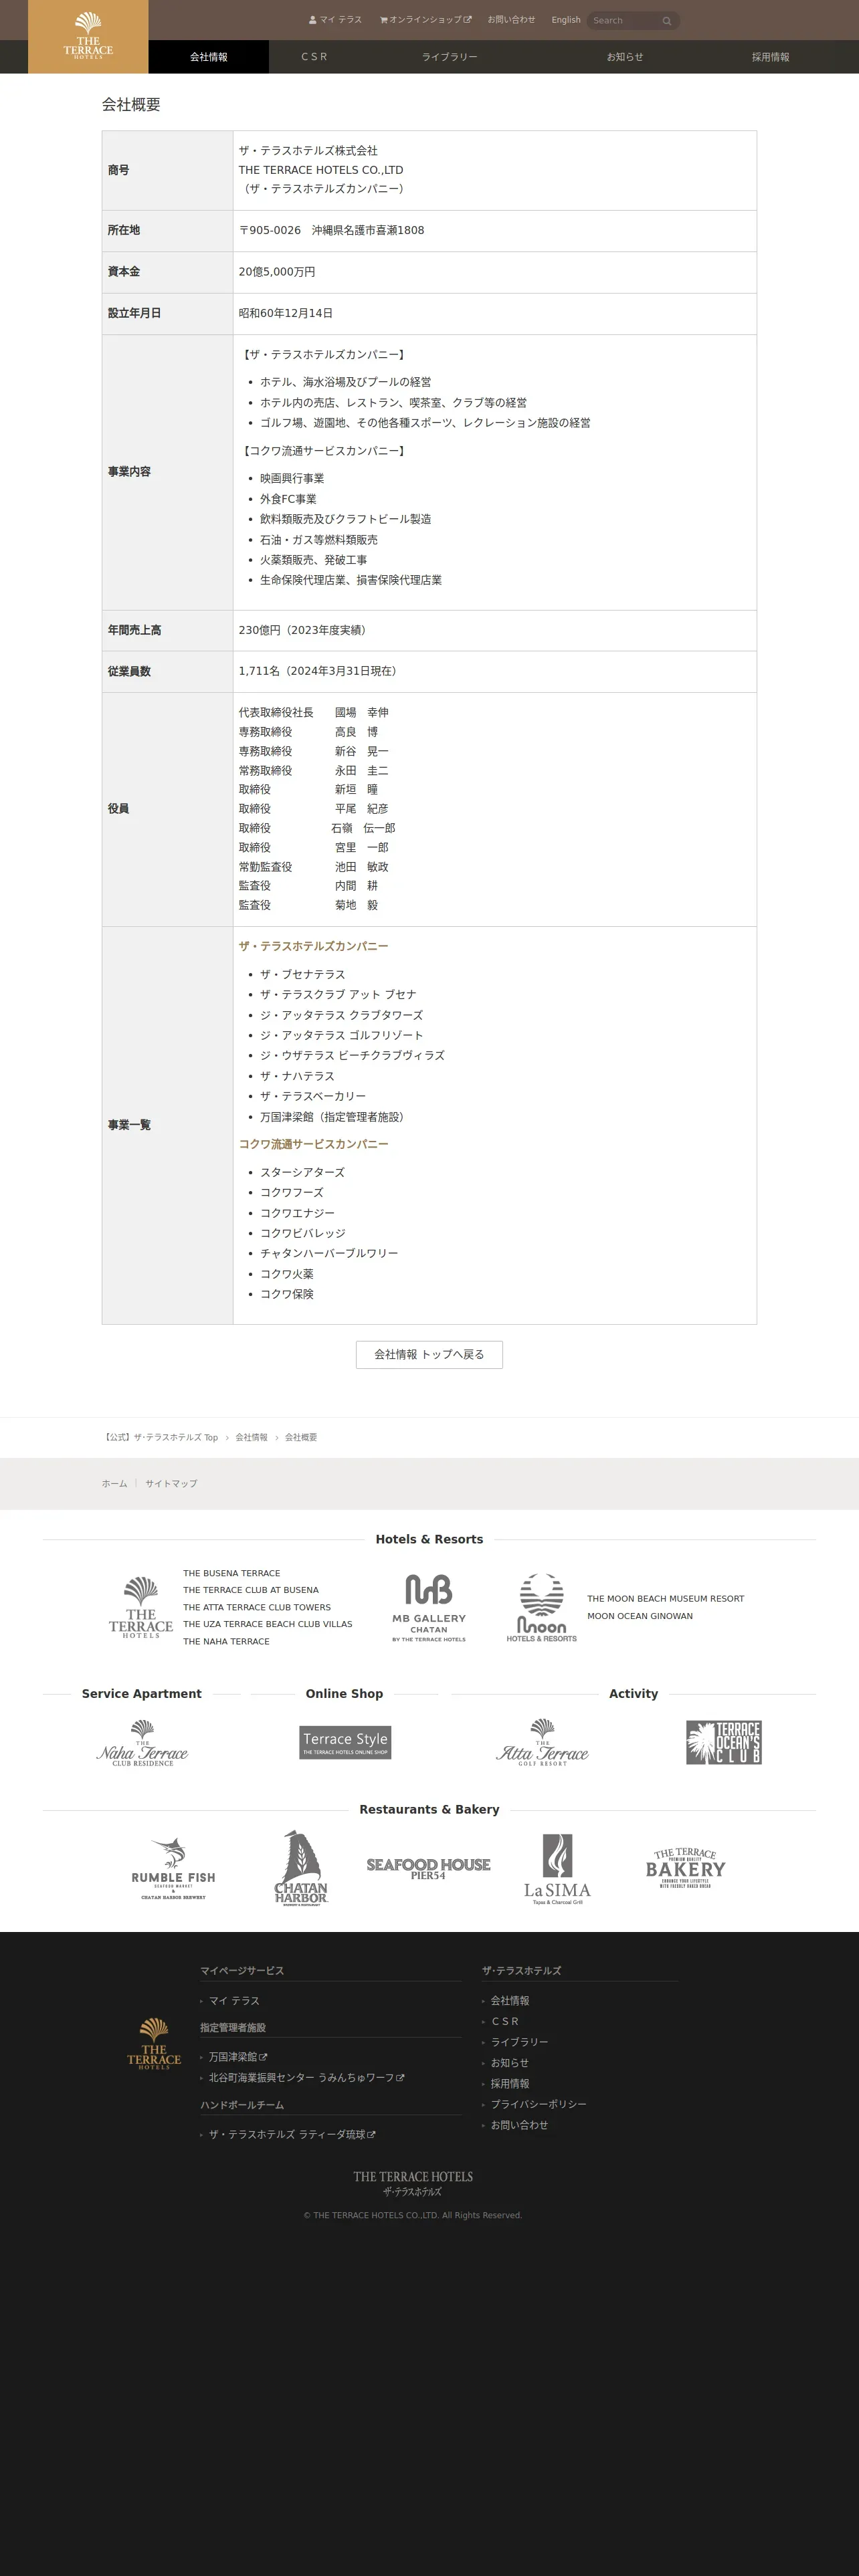Open ザ・テラスホテルズ ラティーダ琉球 link
Screen dimensions: 859x2576
(x=292, y=2134)
